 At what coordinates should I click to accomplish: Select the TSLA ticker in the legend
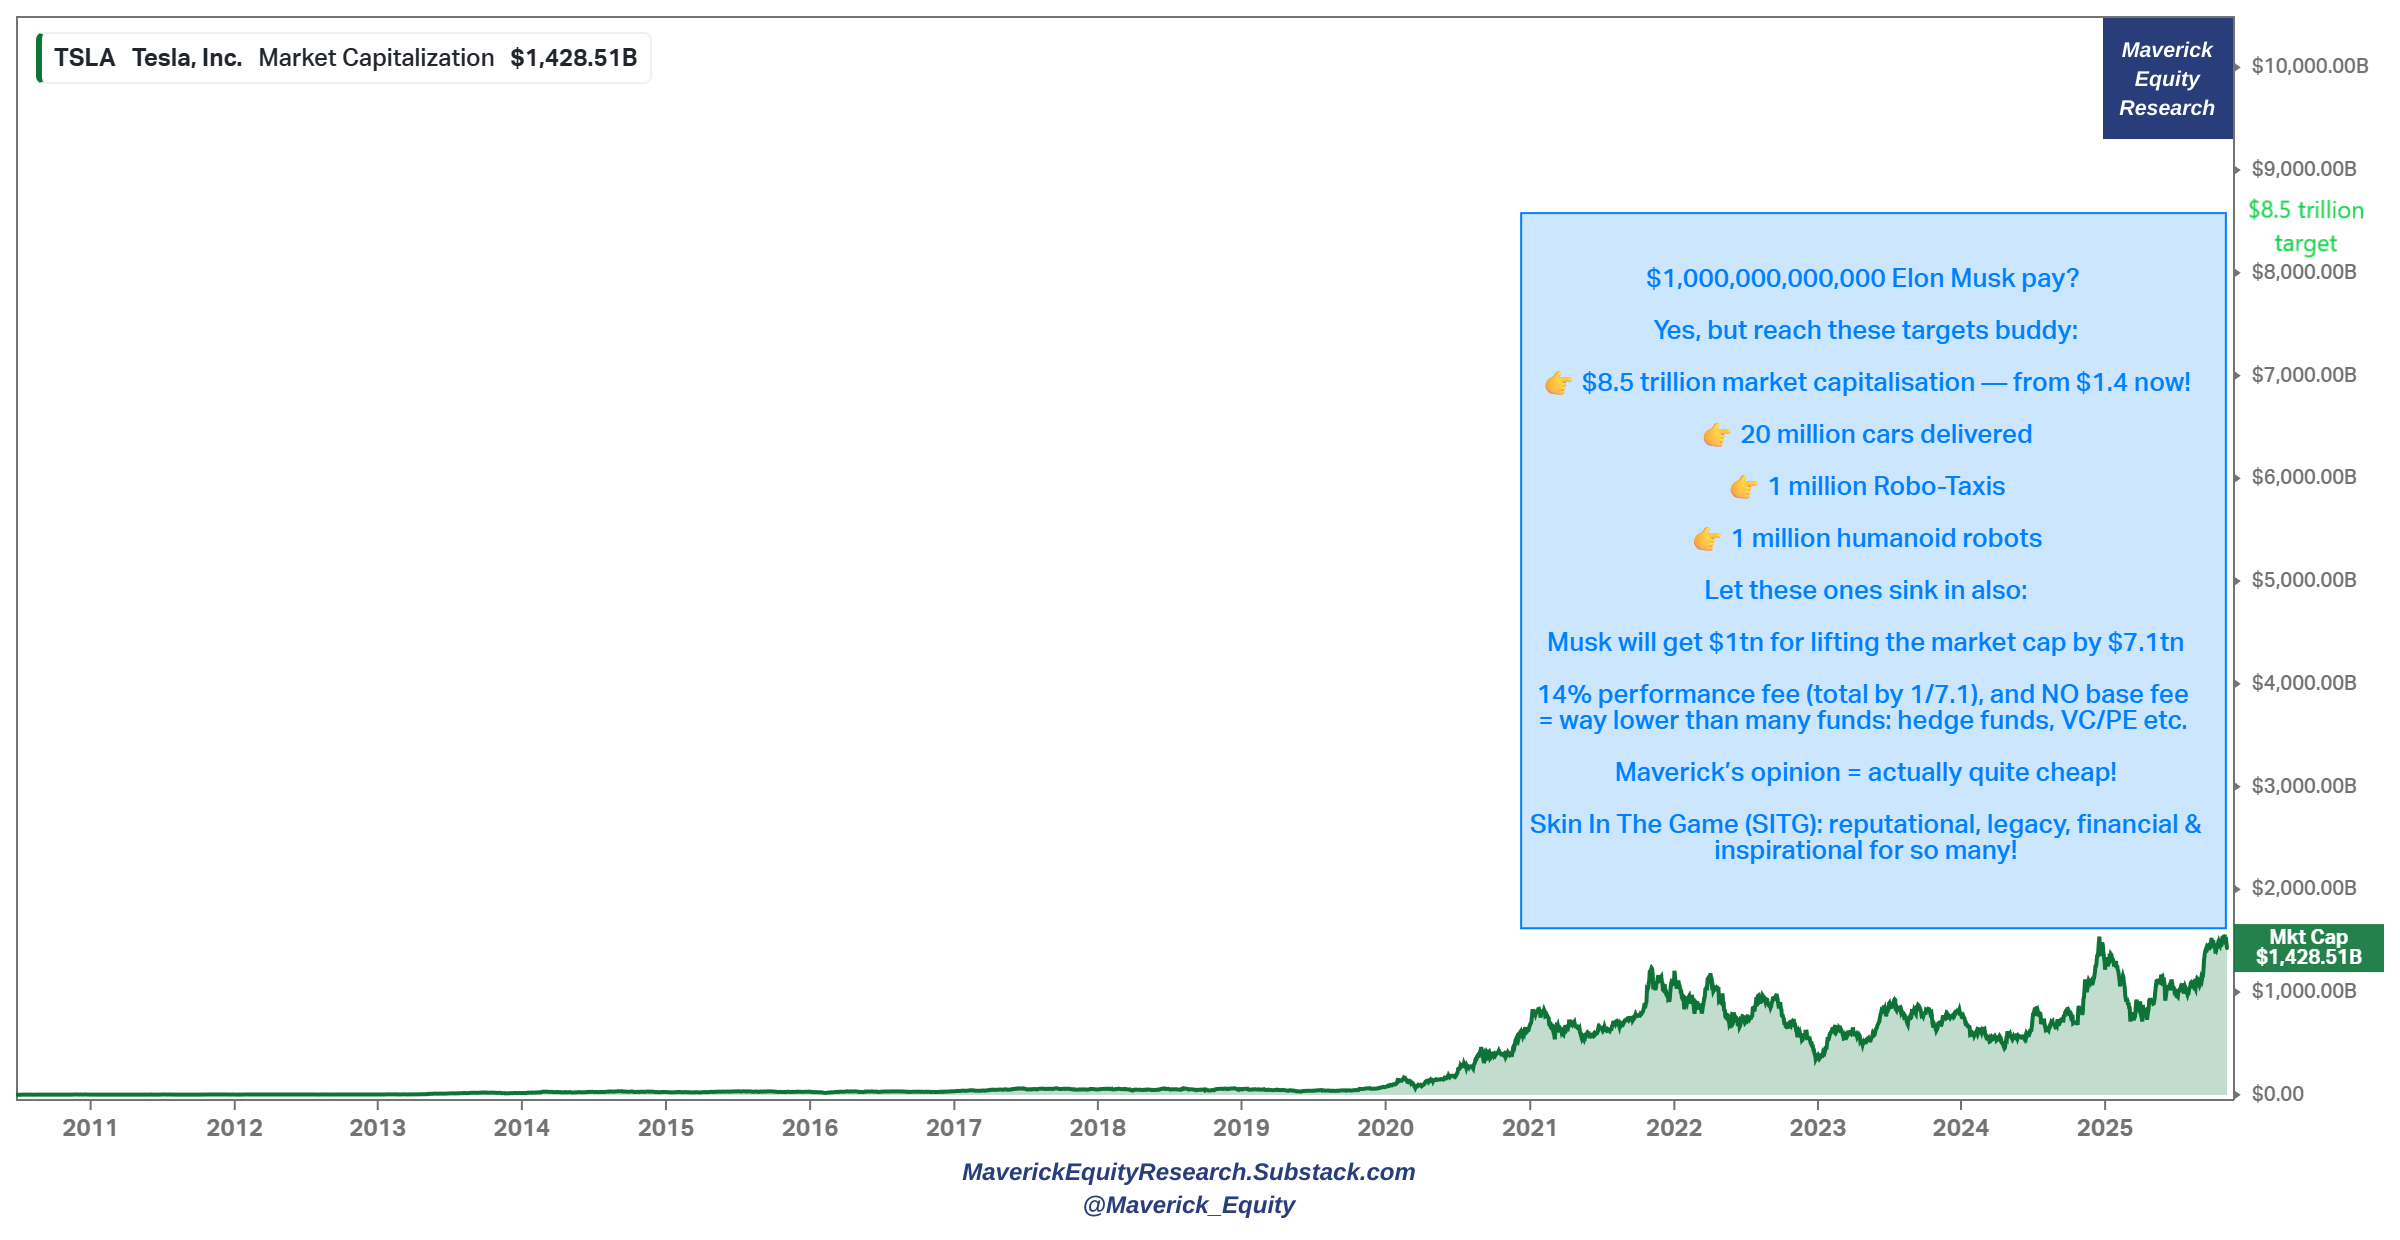click(84, 58)
